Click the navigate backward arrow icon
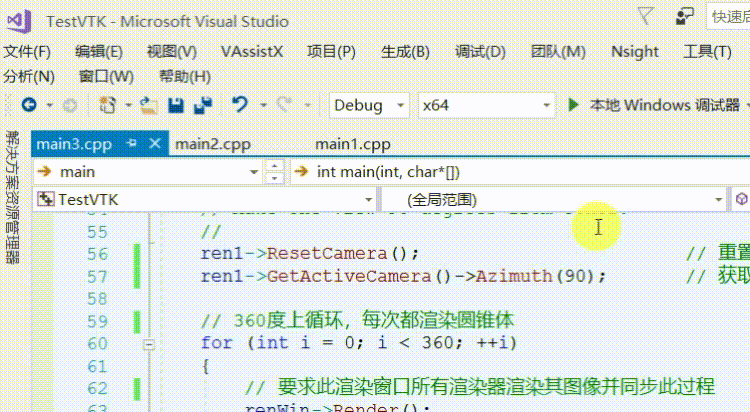The height and width of the screenshot is (412, 750). [x=29, y=105]
